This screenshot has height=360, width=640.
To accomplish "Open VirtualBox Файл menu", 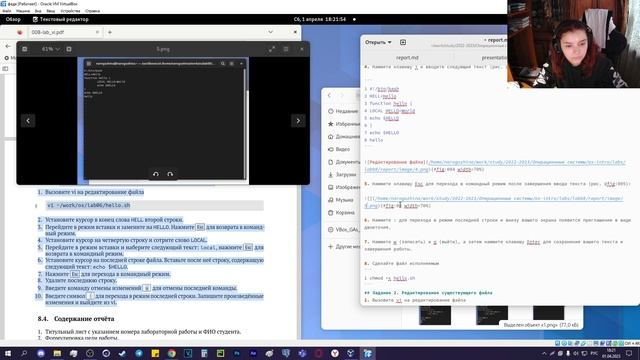I will pyautogui.click(x=7, y=11).
